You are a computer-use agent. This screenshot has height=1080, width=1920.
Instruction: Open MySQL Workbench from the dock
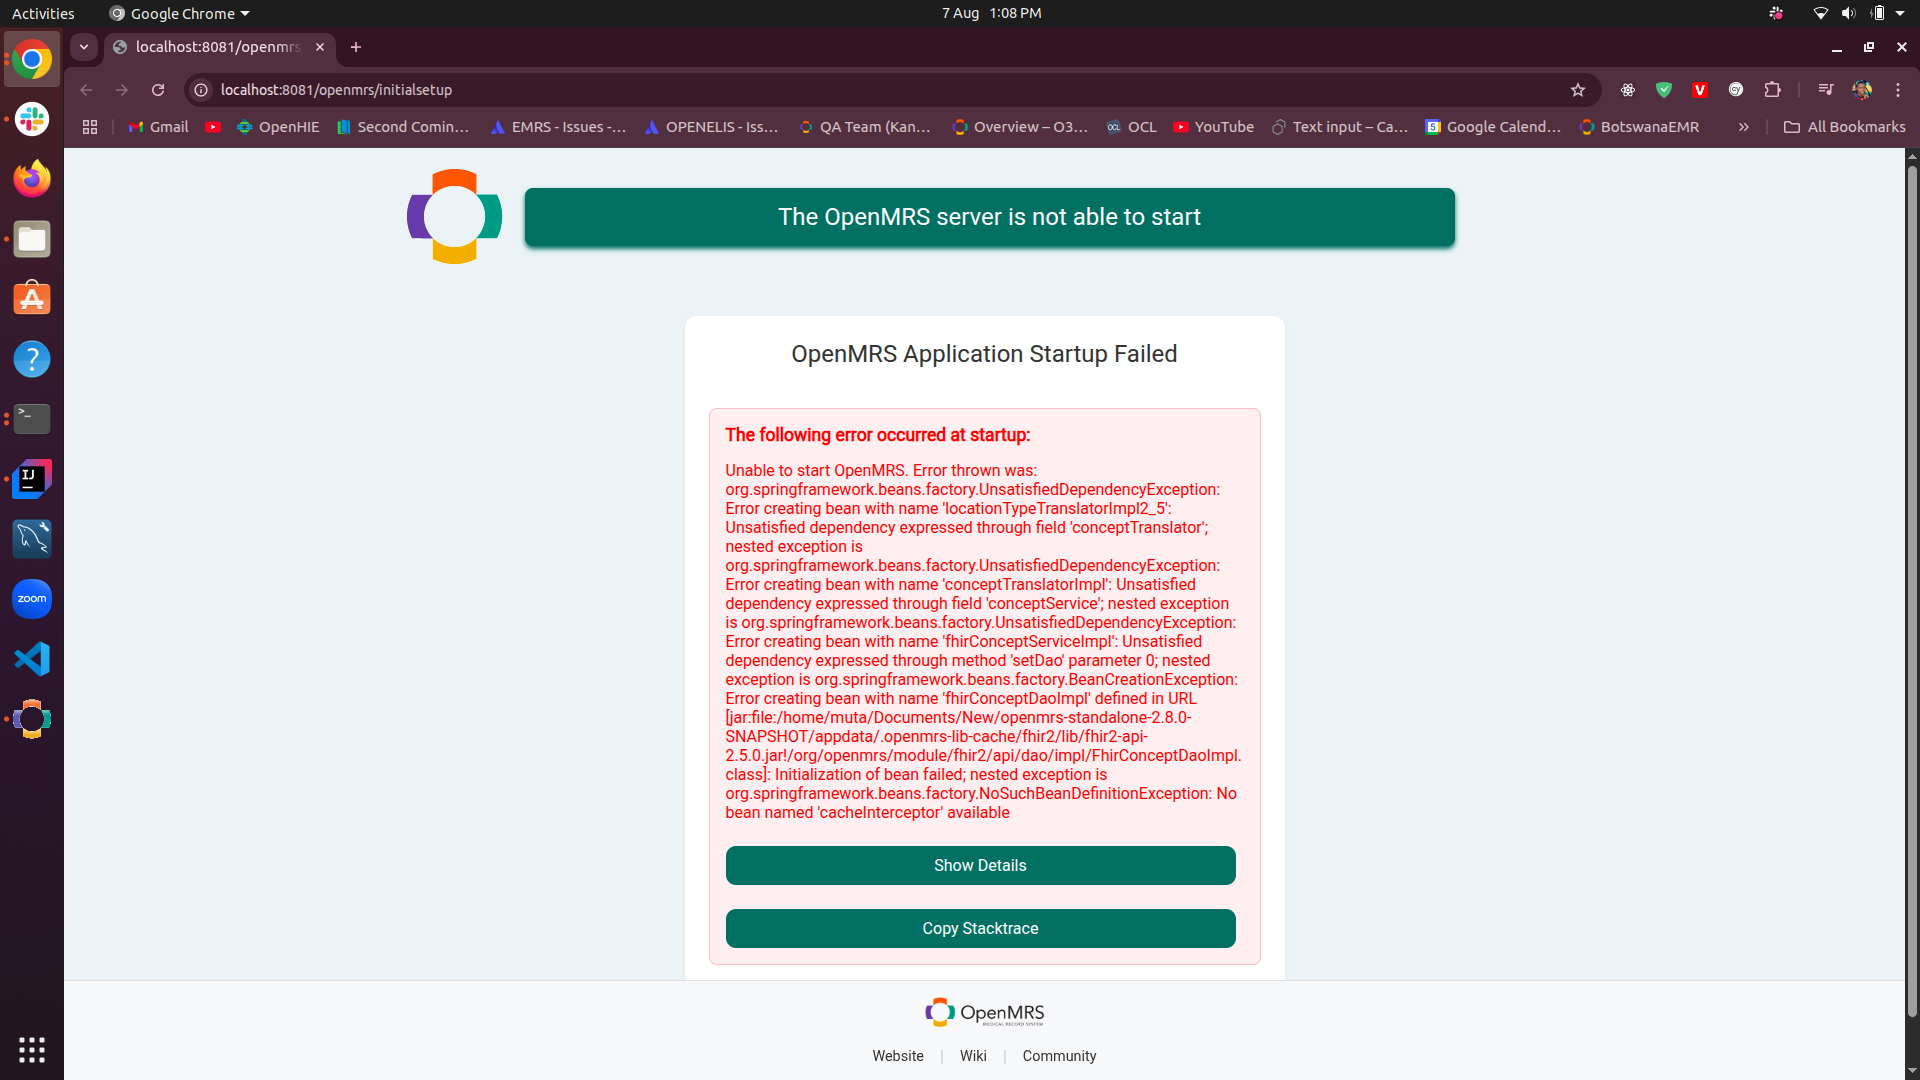[32, 539]
